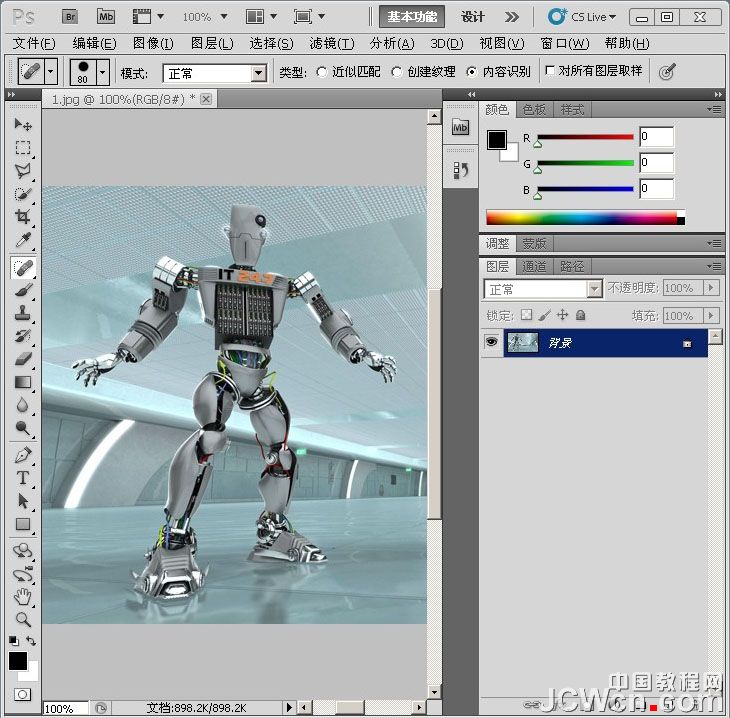The width and height of the screenshot is (730, 718).
Task: Show more workspaces chevron
Action: 512,17
